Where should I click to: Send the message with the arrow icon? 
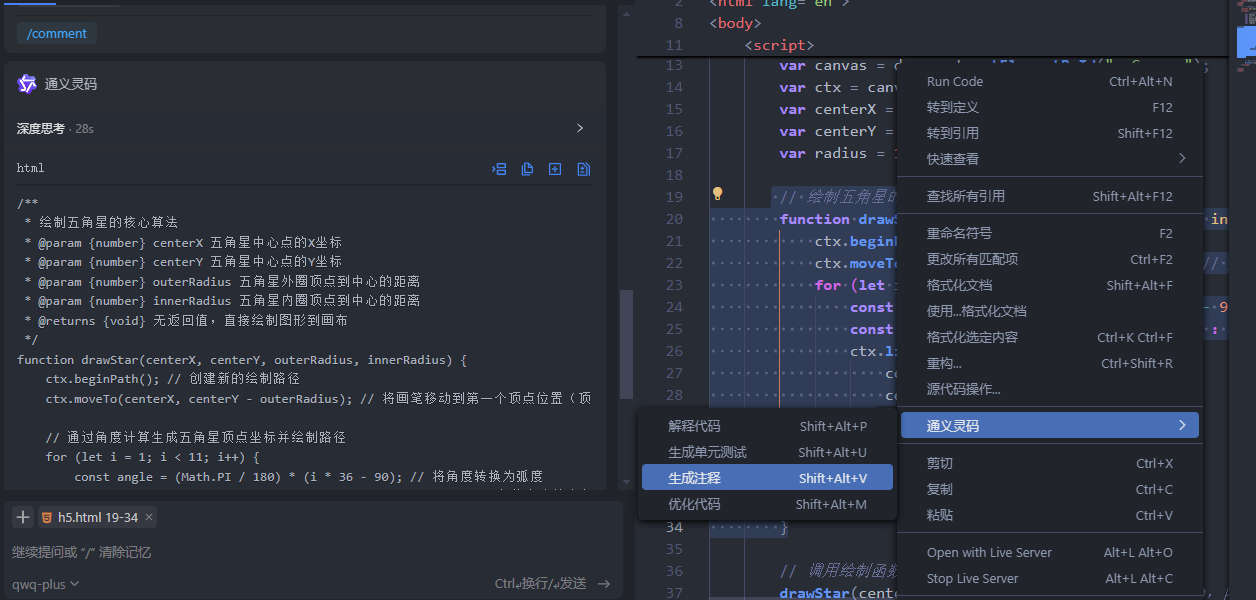coord(603,584)
